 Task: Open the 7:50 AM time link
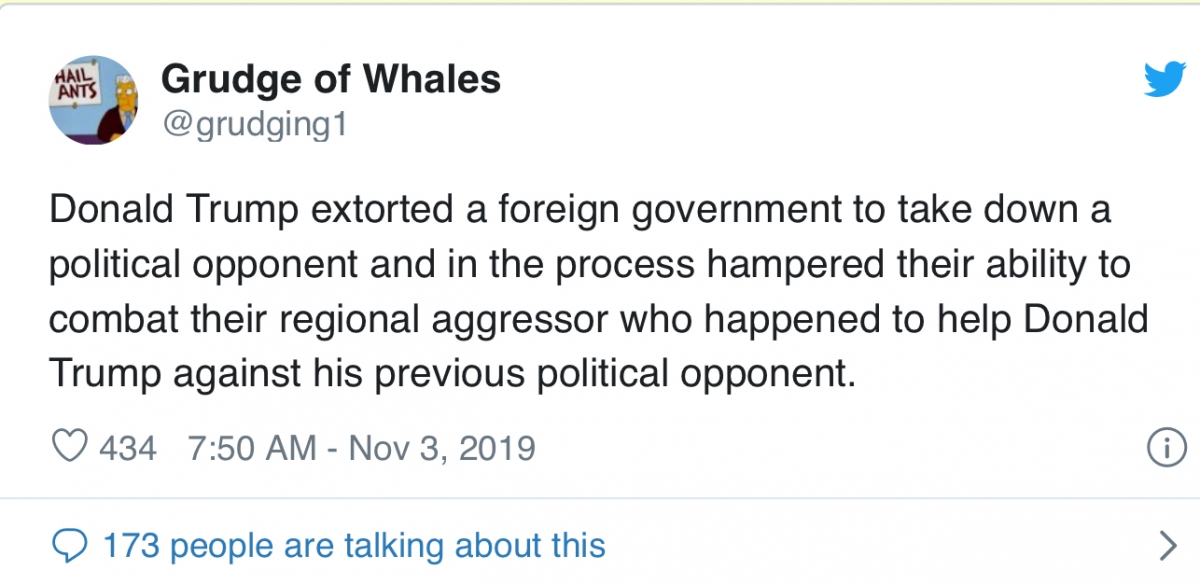(252, 447)
